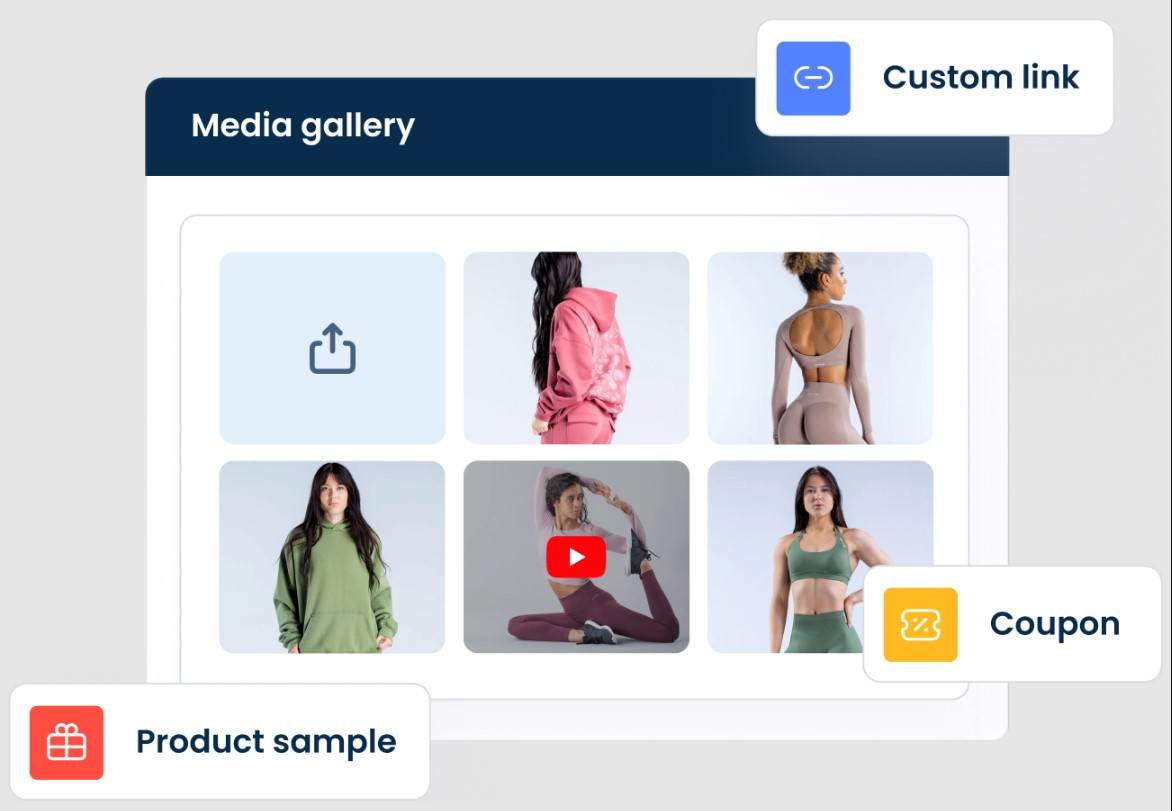Image resolution: width=1172 pixels, height=811 pixels.
Task: Play the video via the red YouTube button
Action: (576, 557)
